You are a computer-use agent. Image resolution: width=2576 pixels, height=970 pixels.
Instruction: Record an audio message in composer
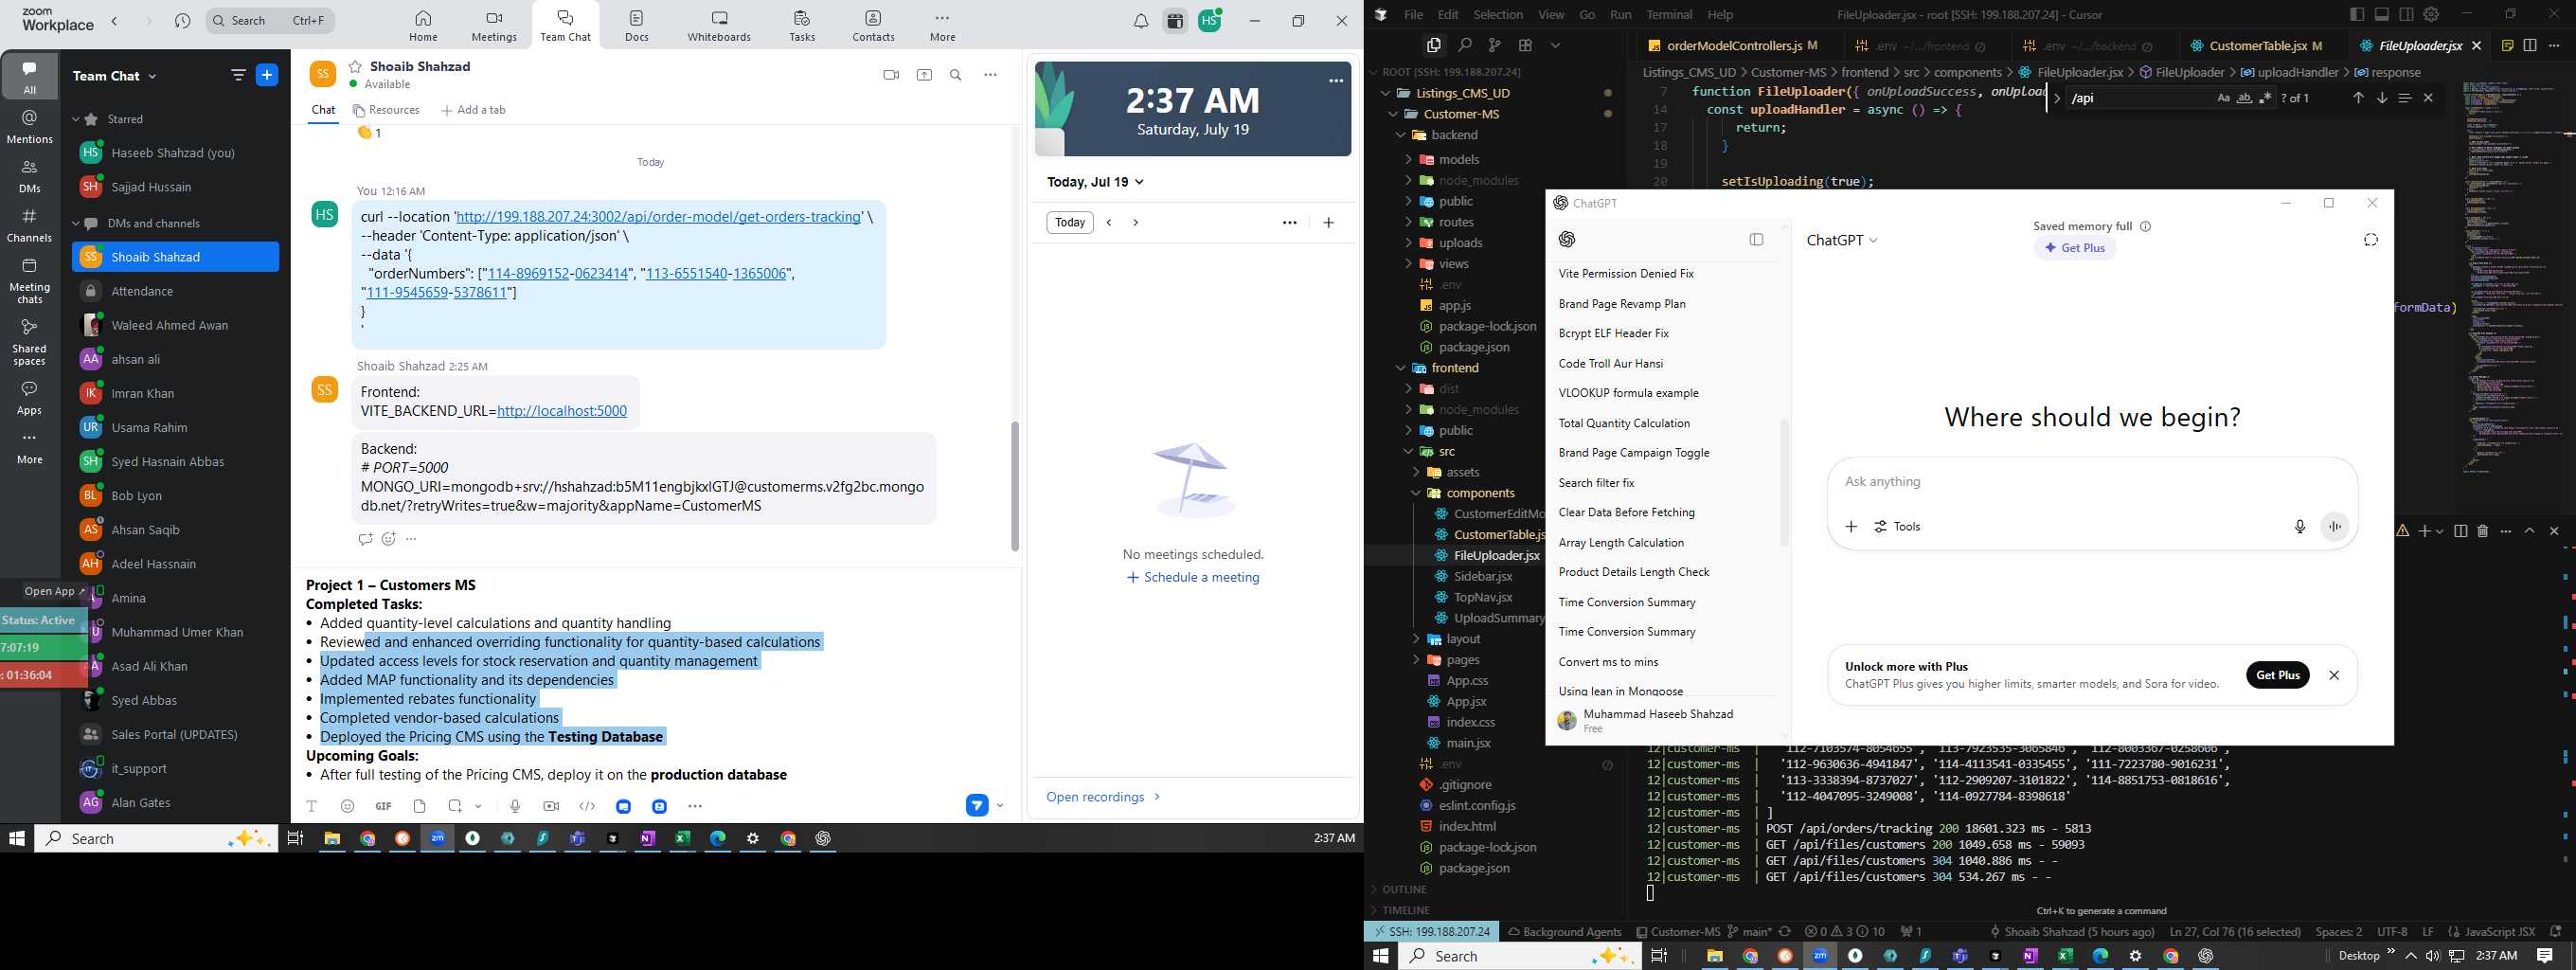[515, 806]
